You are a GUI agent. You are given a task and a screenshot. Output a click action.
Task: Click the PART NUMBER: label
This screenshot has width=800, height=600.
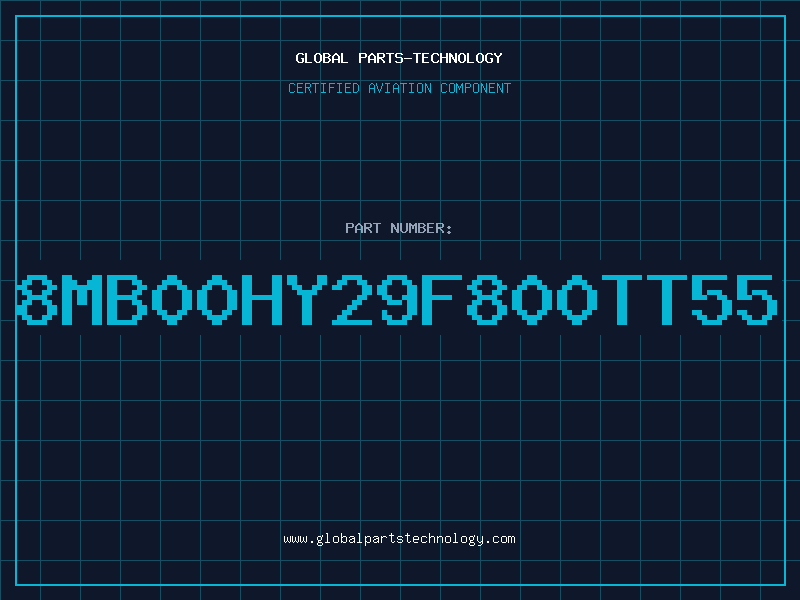[399, 228]
